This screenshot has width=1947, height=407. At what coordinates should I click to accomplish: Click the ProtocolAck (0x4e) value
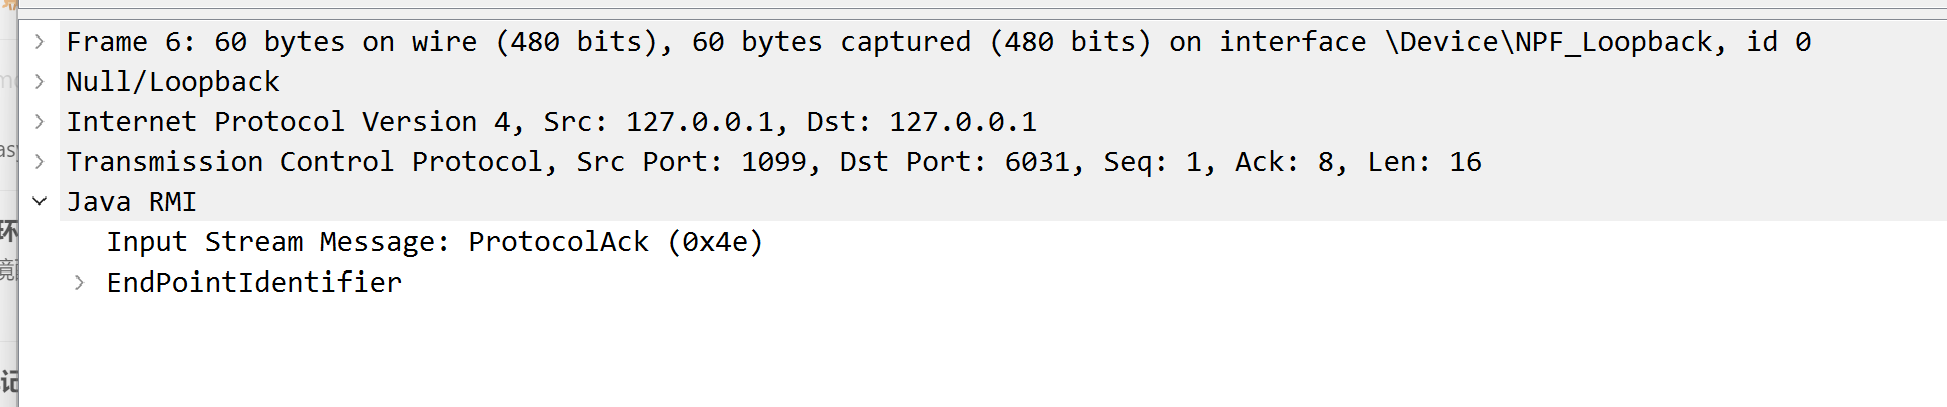tap(615, 242)
